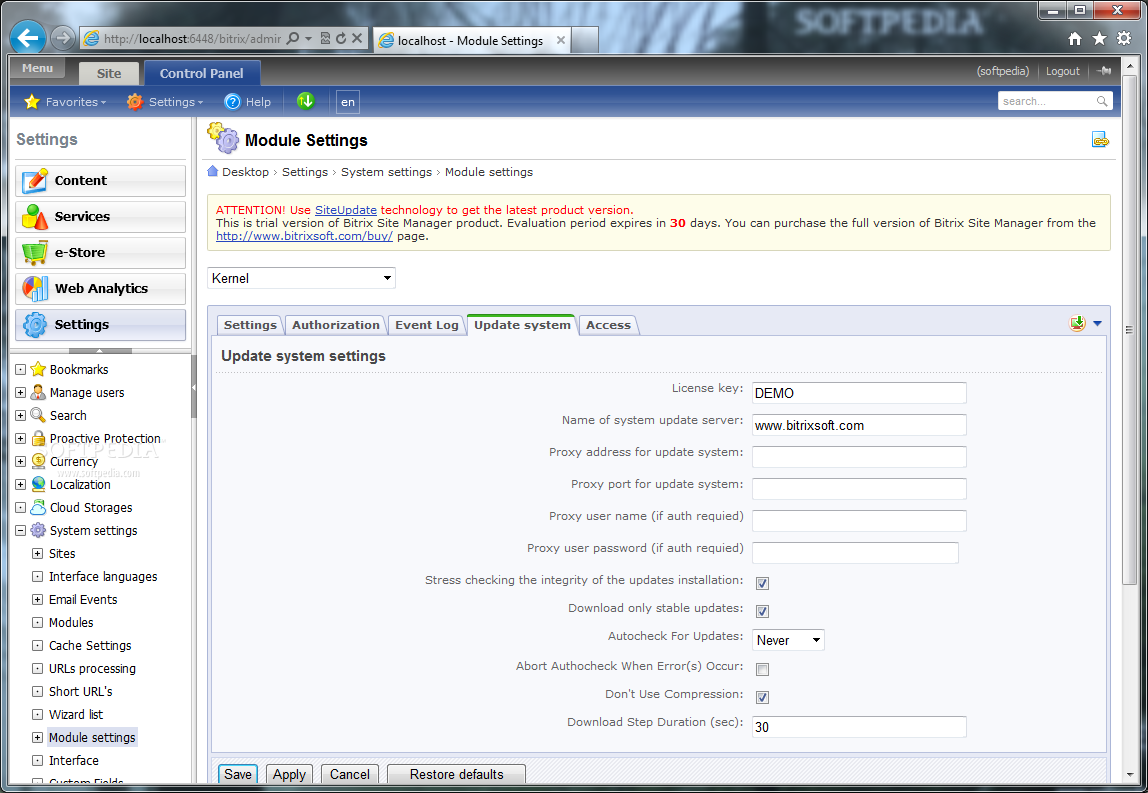Open the Menu button at top left

37,68
